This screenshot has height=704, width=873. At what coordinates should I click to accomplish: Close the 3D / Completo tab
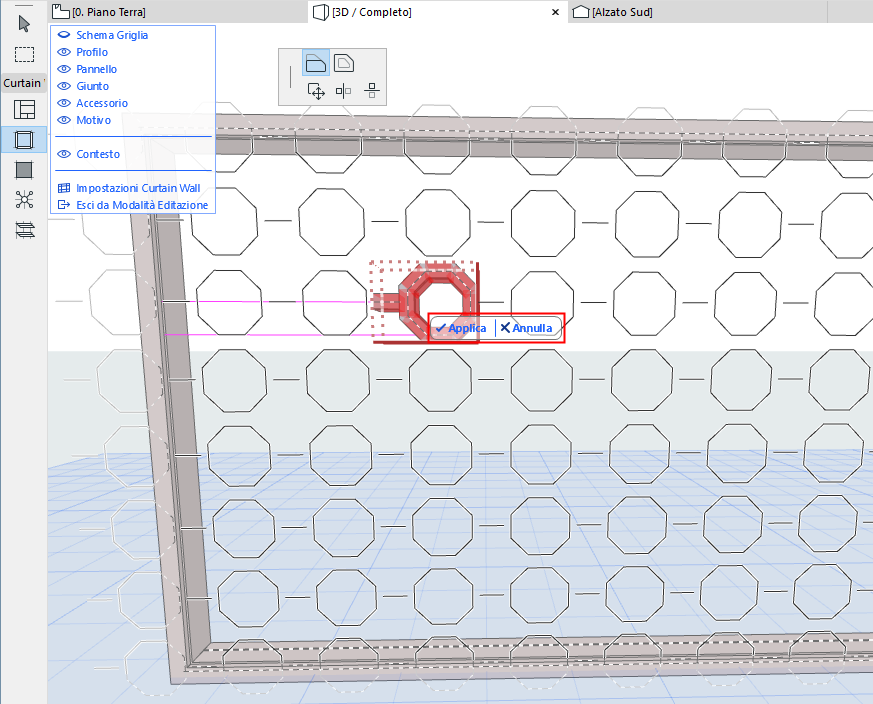click(555, 12)
